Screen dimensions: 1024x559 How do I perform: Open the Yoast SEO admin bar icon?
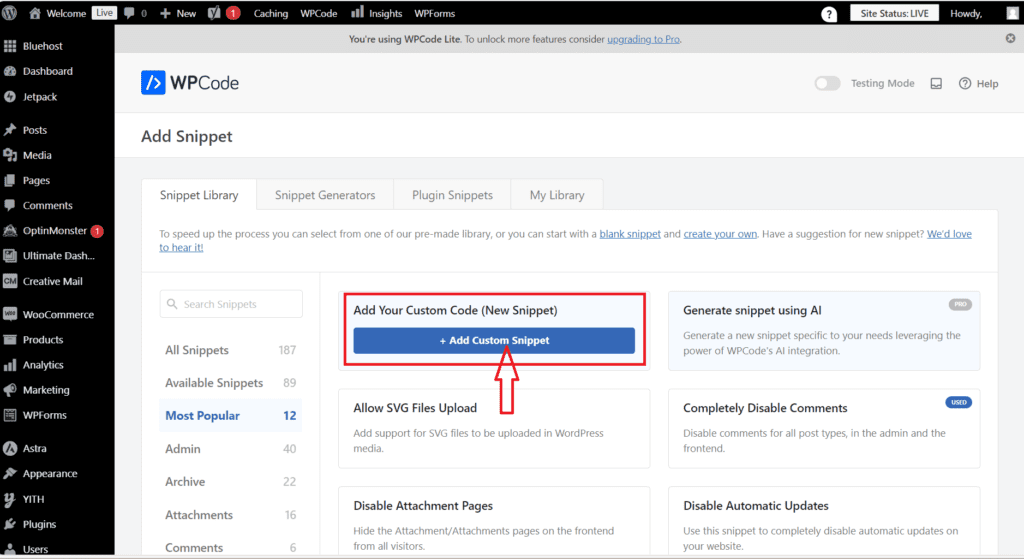coord(214,13)
